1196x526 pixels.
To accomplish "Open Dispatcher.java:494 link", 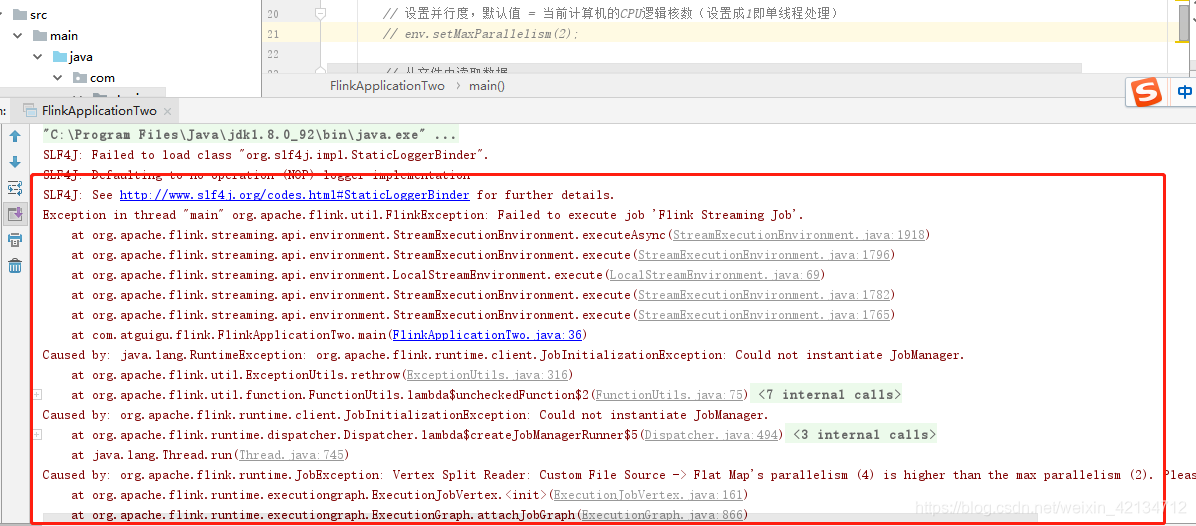I will pos(711,435).
